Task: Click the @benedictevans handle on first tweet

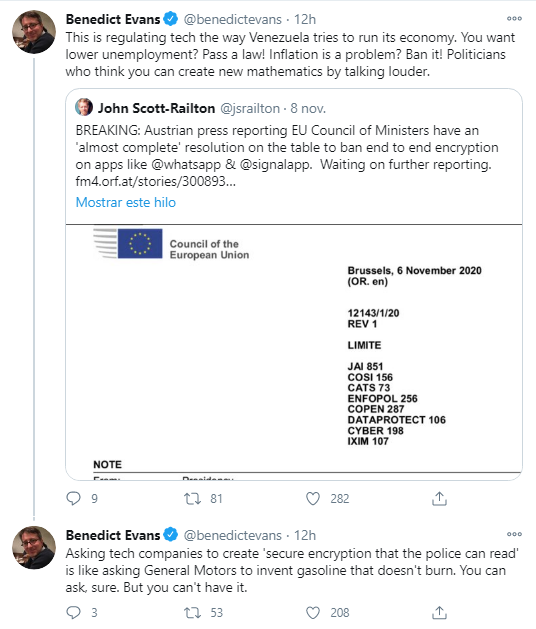Action: click(x=233, y=19)
